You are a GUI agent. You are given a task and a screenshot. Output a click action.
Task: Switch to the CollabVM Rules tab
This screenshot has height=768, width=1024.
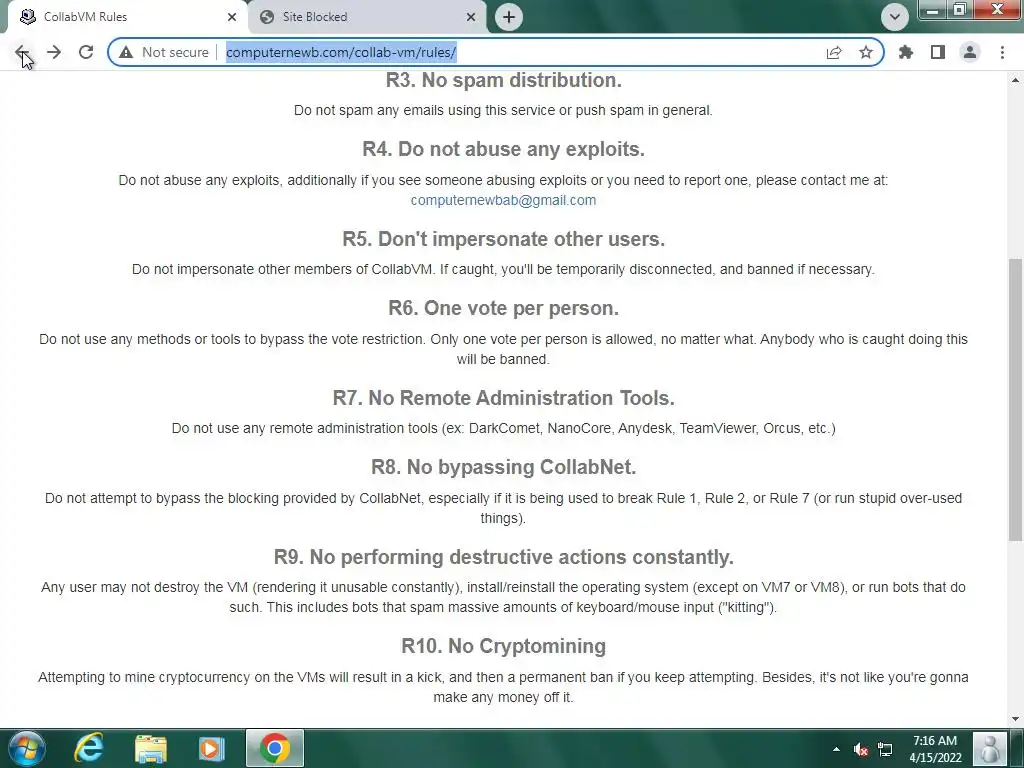tap(127, 17)
